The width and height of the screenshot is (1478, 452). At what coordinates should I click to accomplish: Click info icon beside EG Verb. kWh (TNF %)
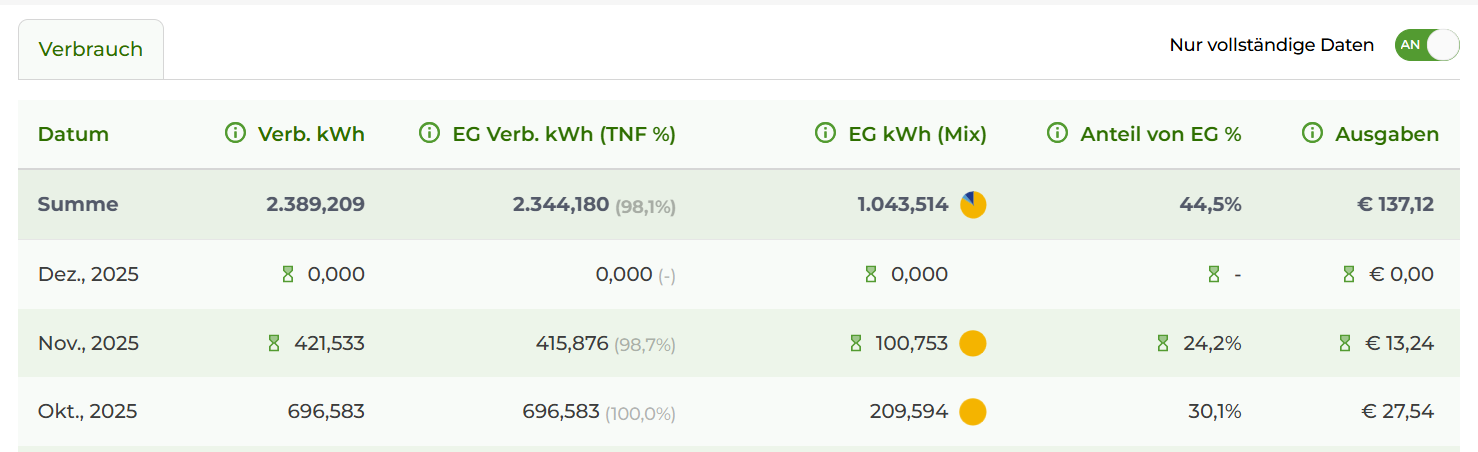(x=430, y=134)
